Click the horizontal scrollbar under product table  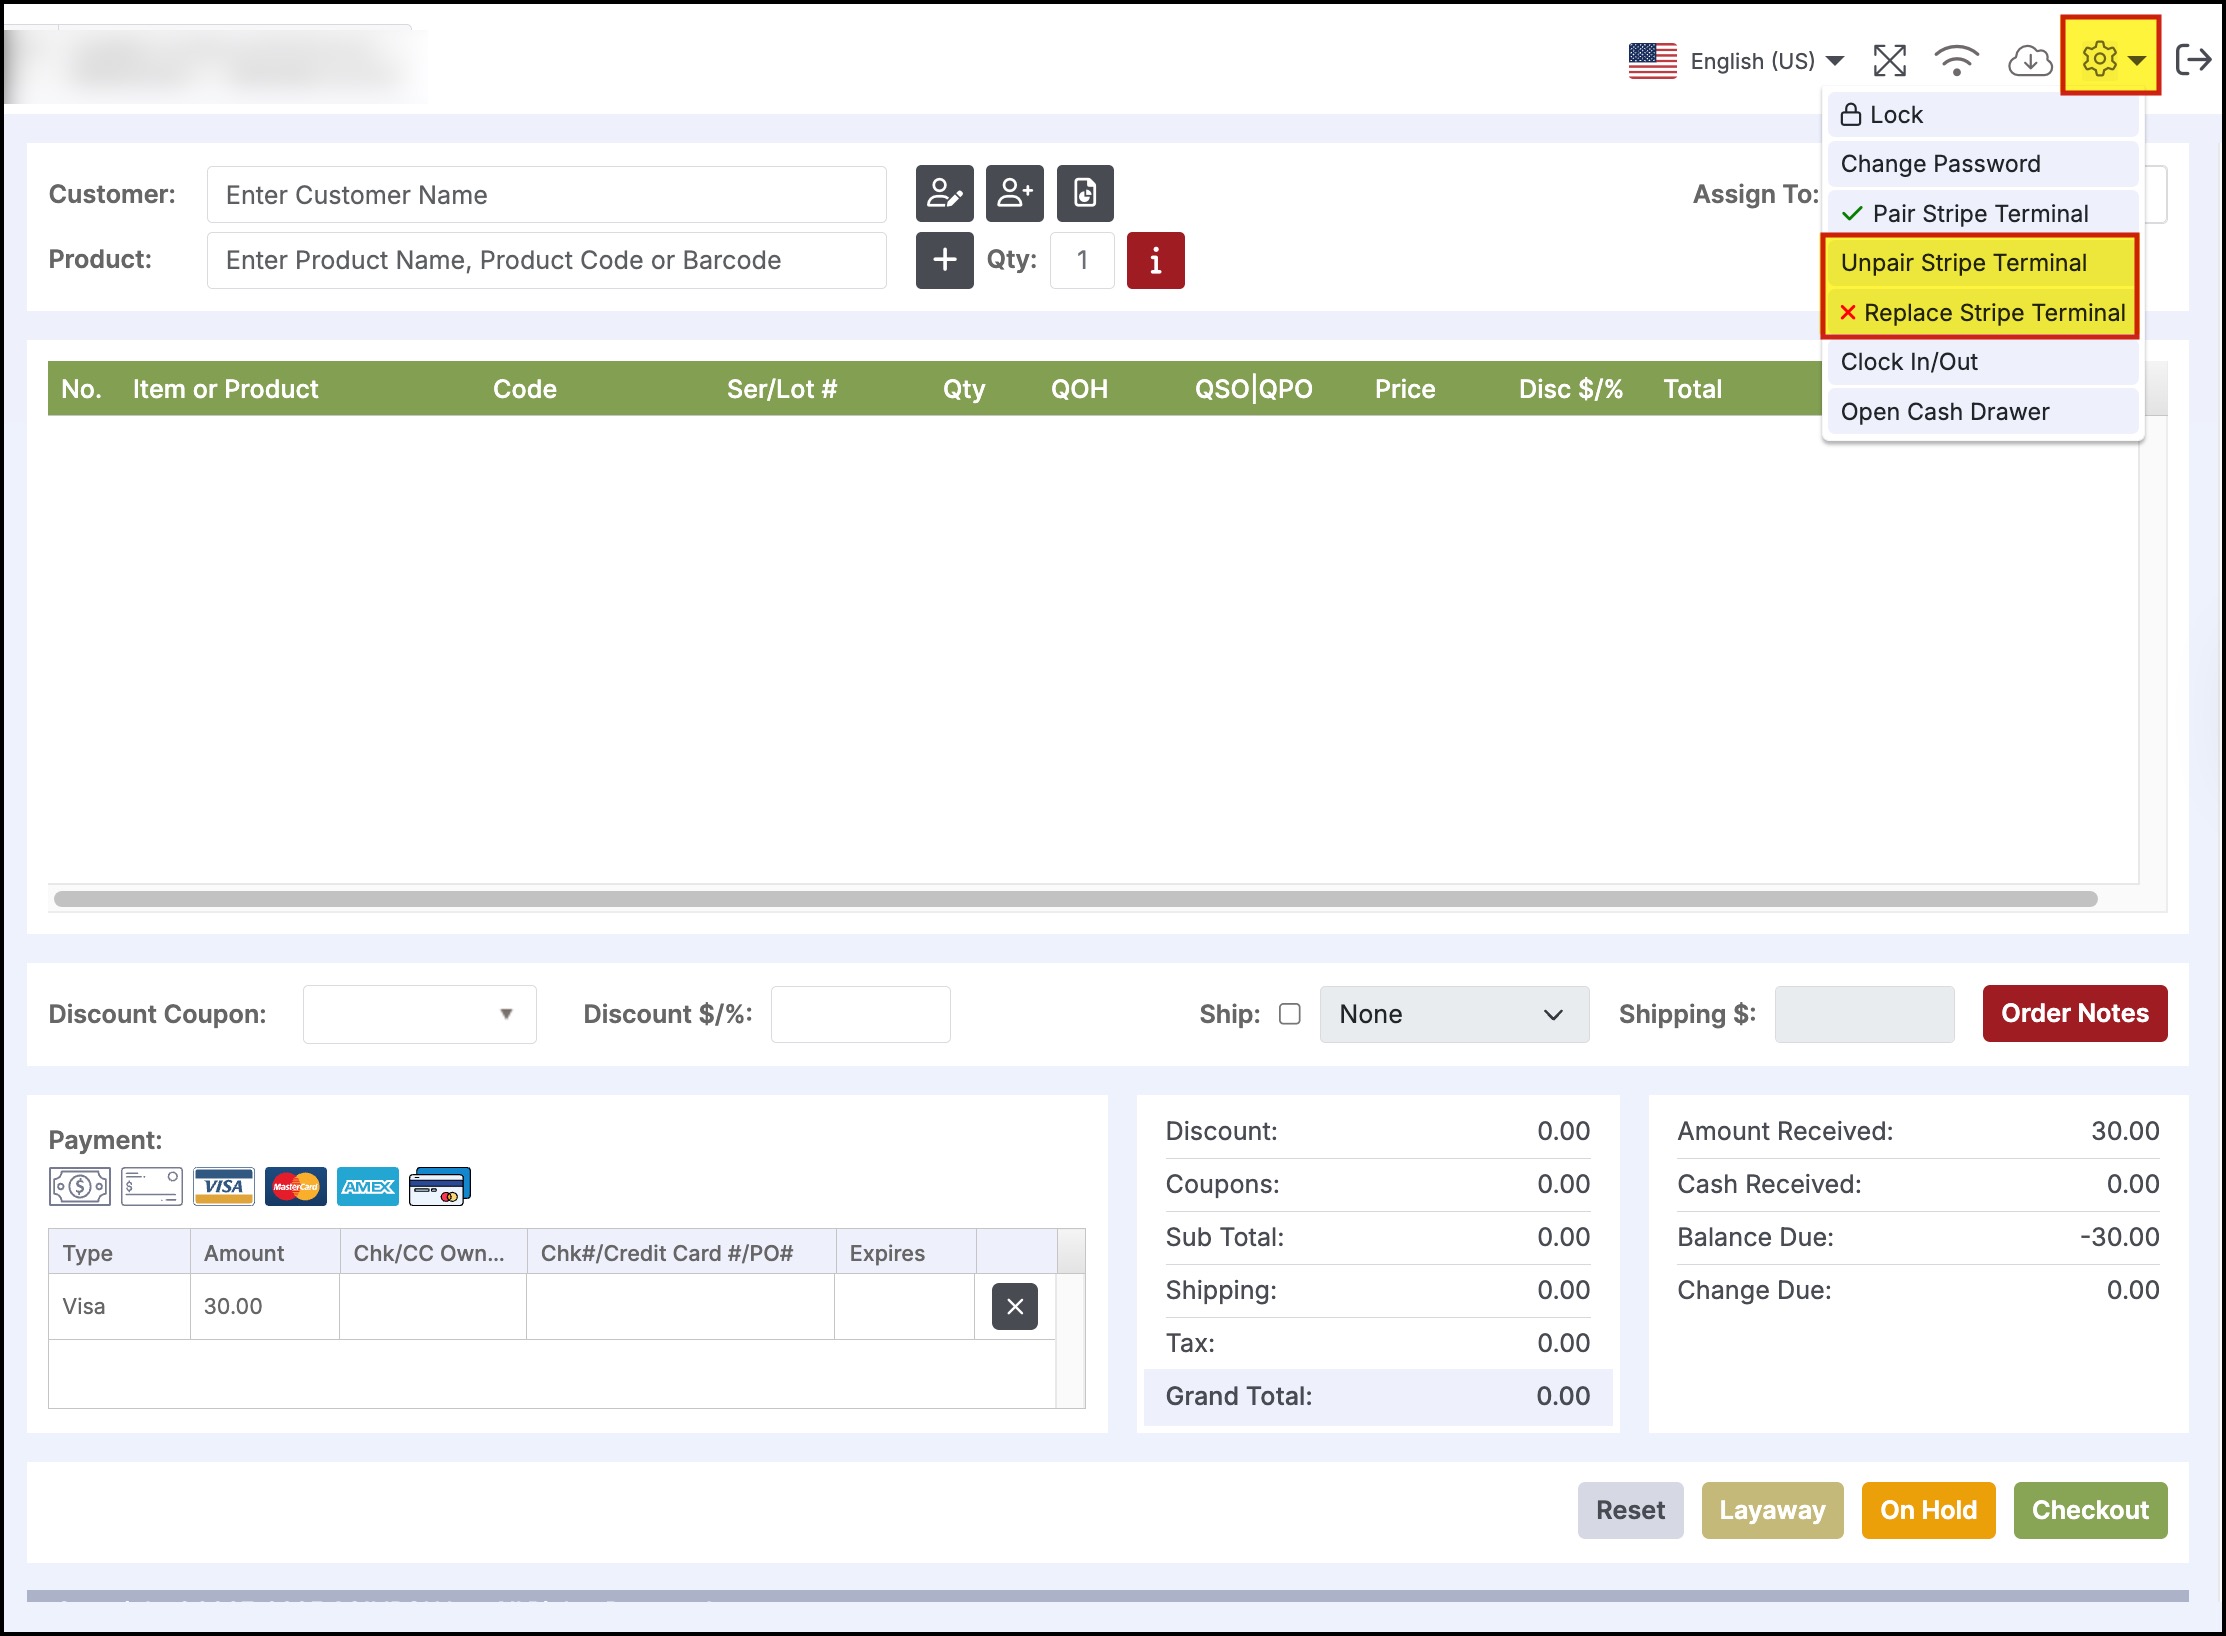pos(1075,899)
